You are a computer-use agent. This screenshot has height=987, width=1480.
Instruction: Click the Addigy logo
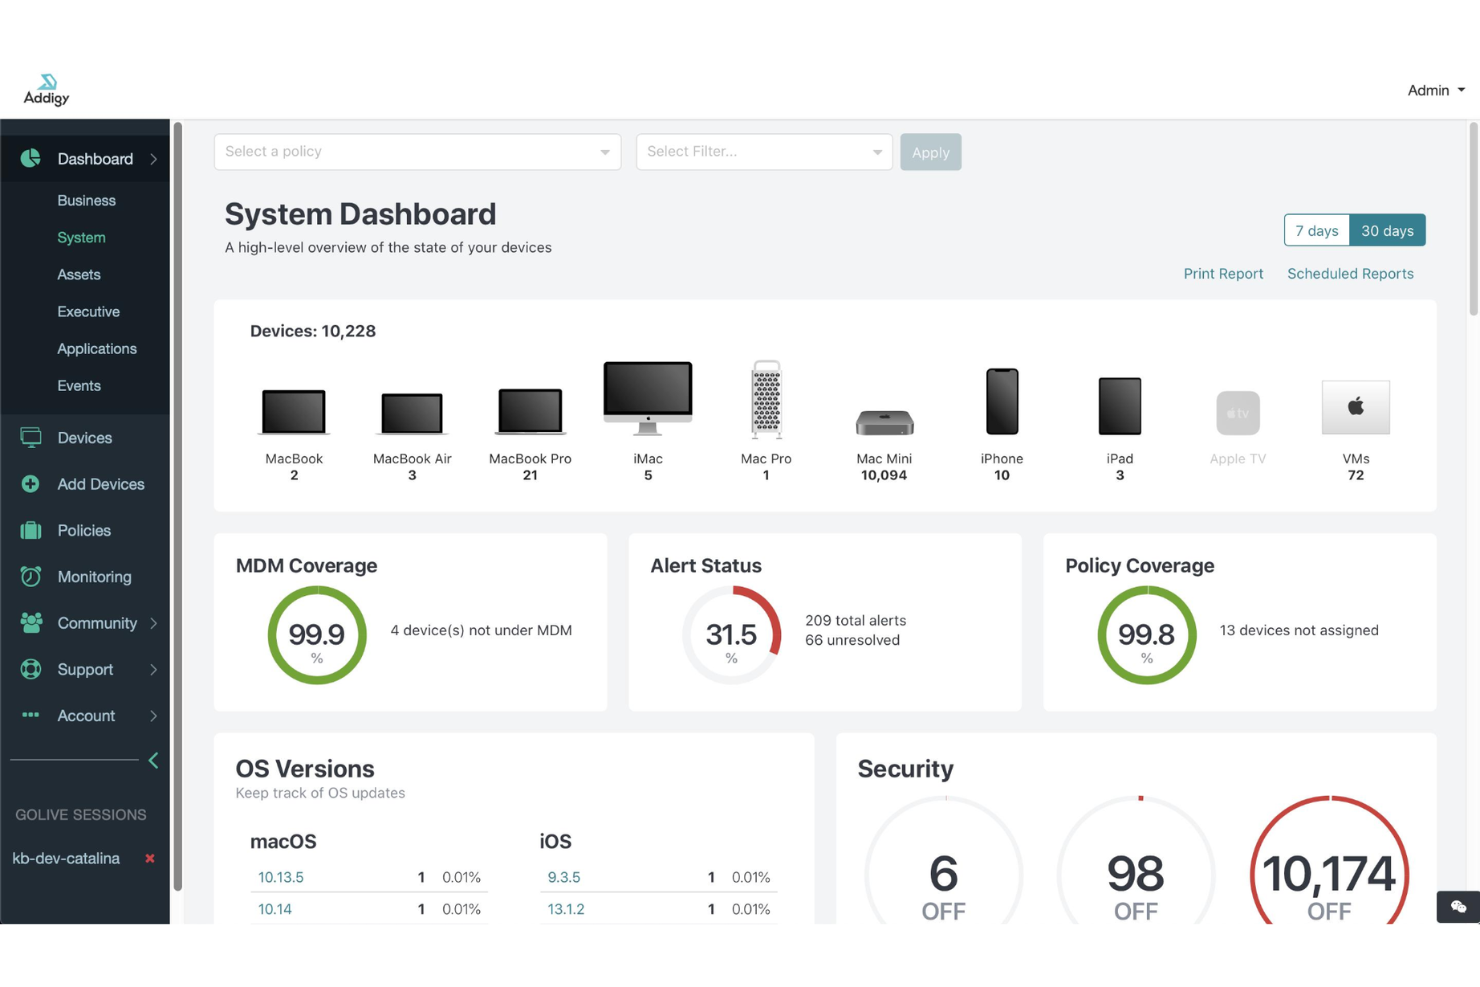(x=47, y=89)
